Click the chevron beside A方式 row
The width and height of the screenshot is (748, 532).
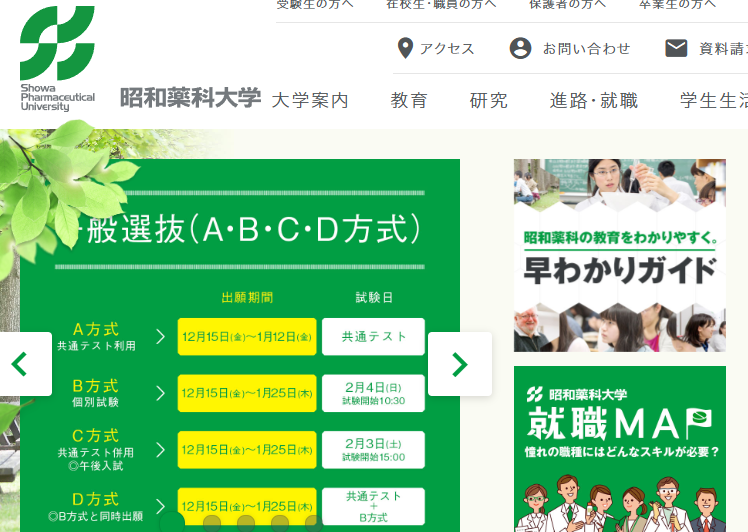161,337
